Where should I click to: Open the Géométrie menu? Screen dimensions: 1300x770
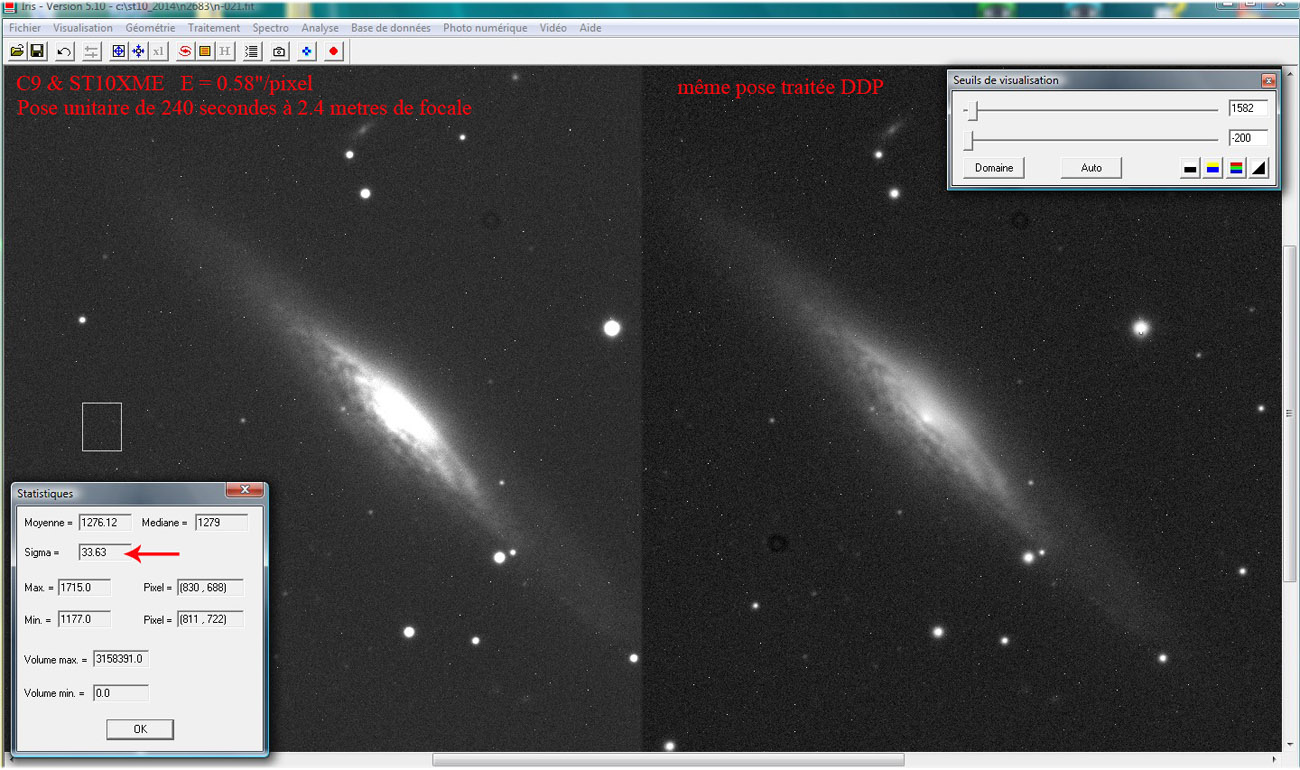coord(150,28)
